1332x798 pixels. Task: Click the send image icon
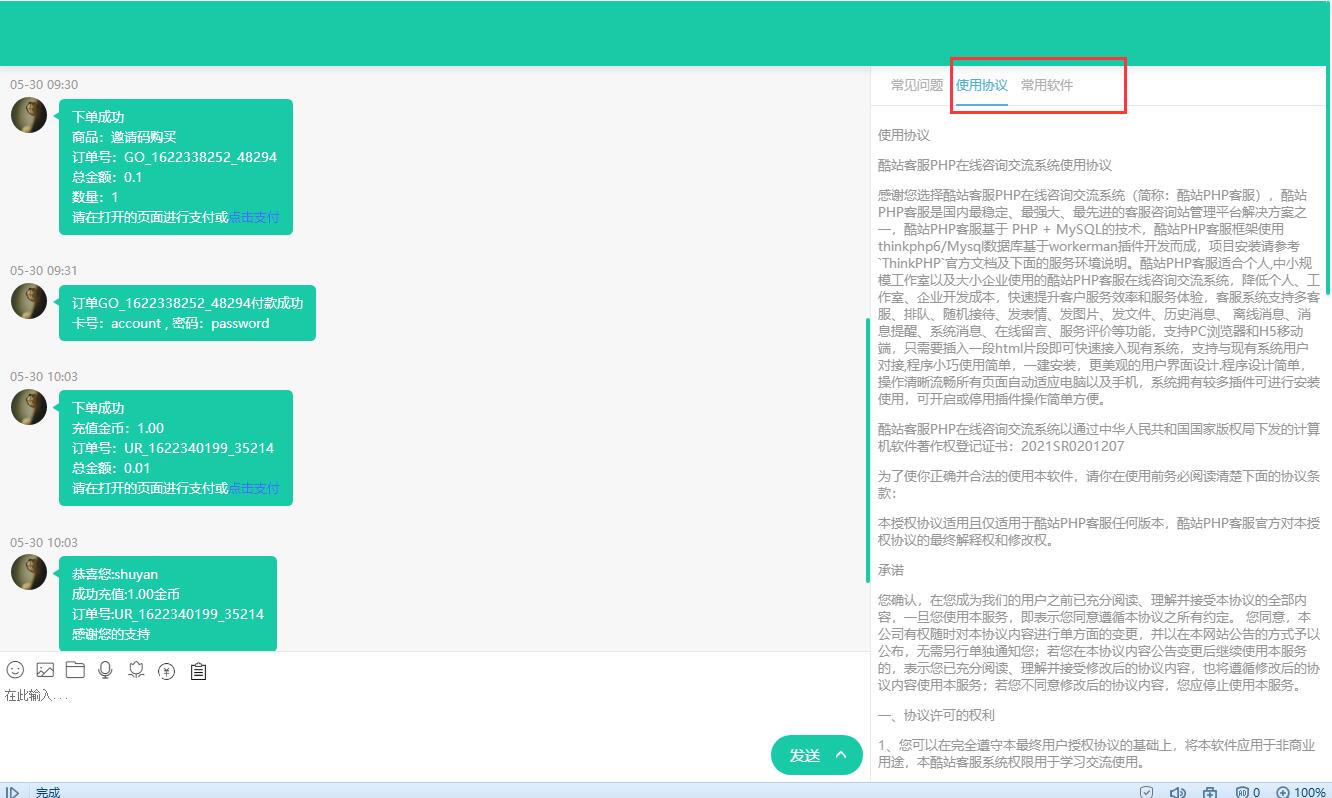click(x=45, y=670)
